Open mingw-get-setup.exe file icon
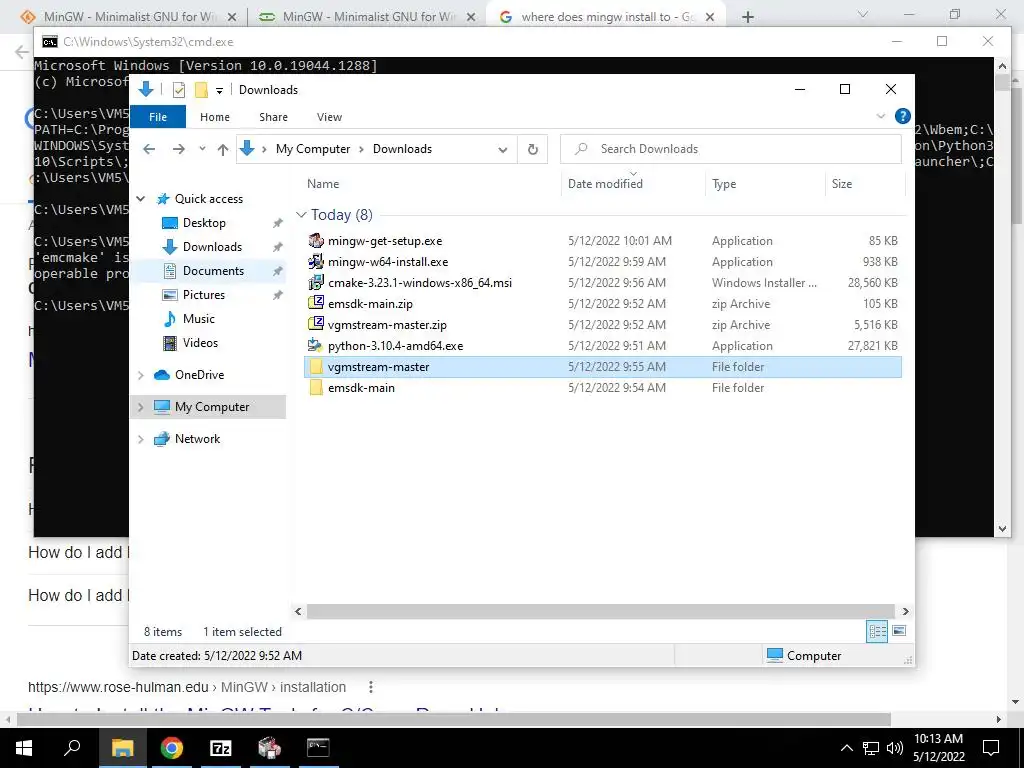The image size is (1024, 768). [x=316, y=240]
